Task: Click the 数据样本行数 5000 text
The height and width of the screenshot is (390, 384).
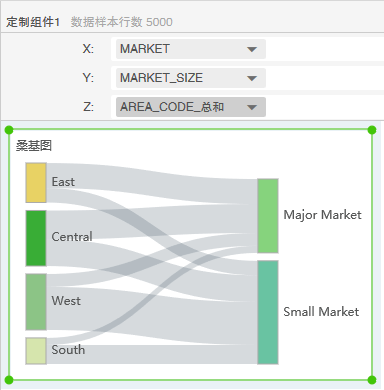Action: tap(122, 22)
